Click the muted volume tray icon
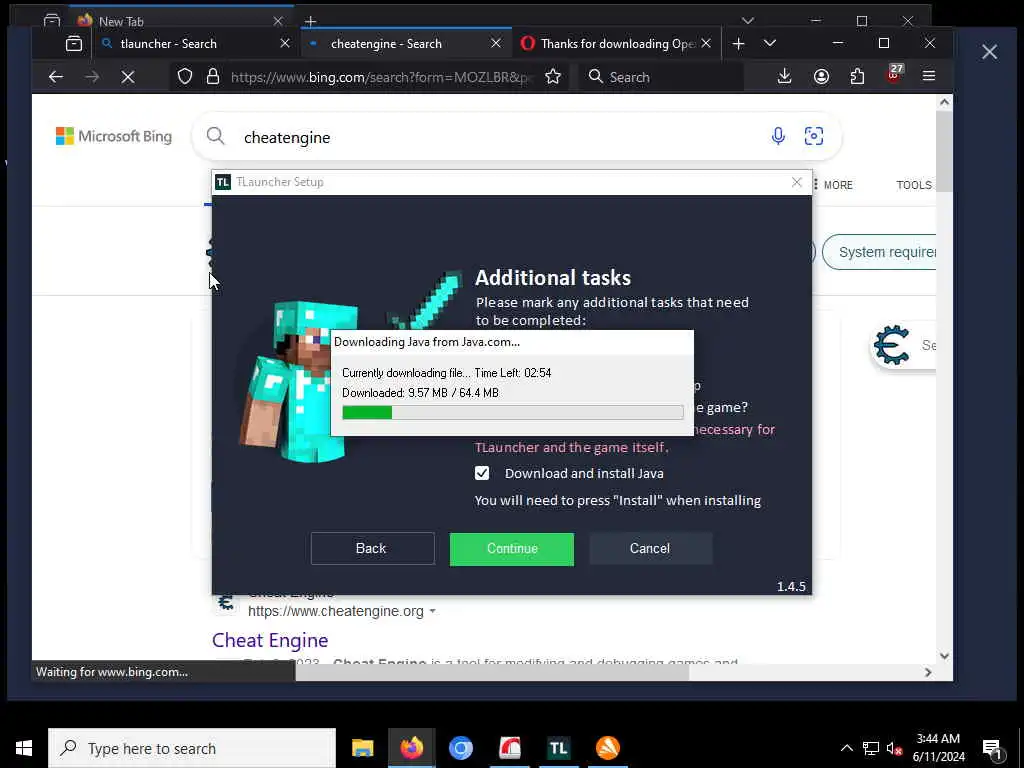Screen dimensions: 1024x768 (895, 749)
